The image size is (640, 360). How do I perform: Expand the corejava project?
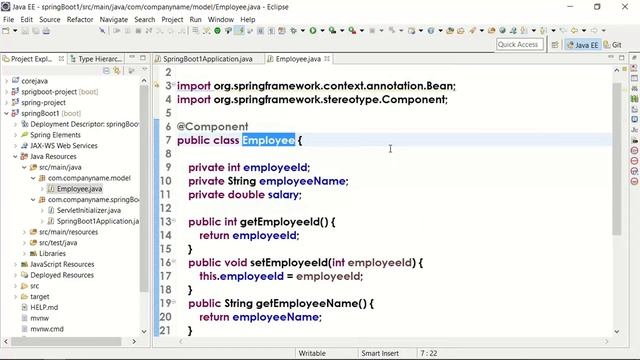pos(6,81)
